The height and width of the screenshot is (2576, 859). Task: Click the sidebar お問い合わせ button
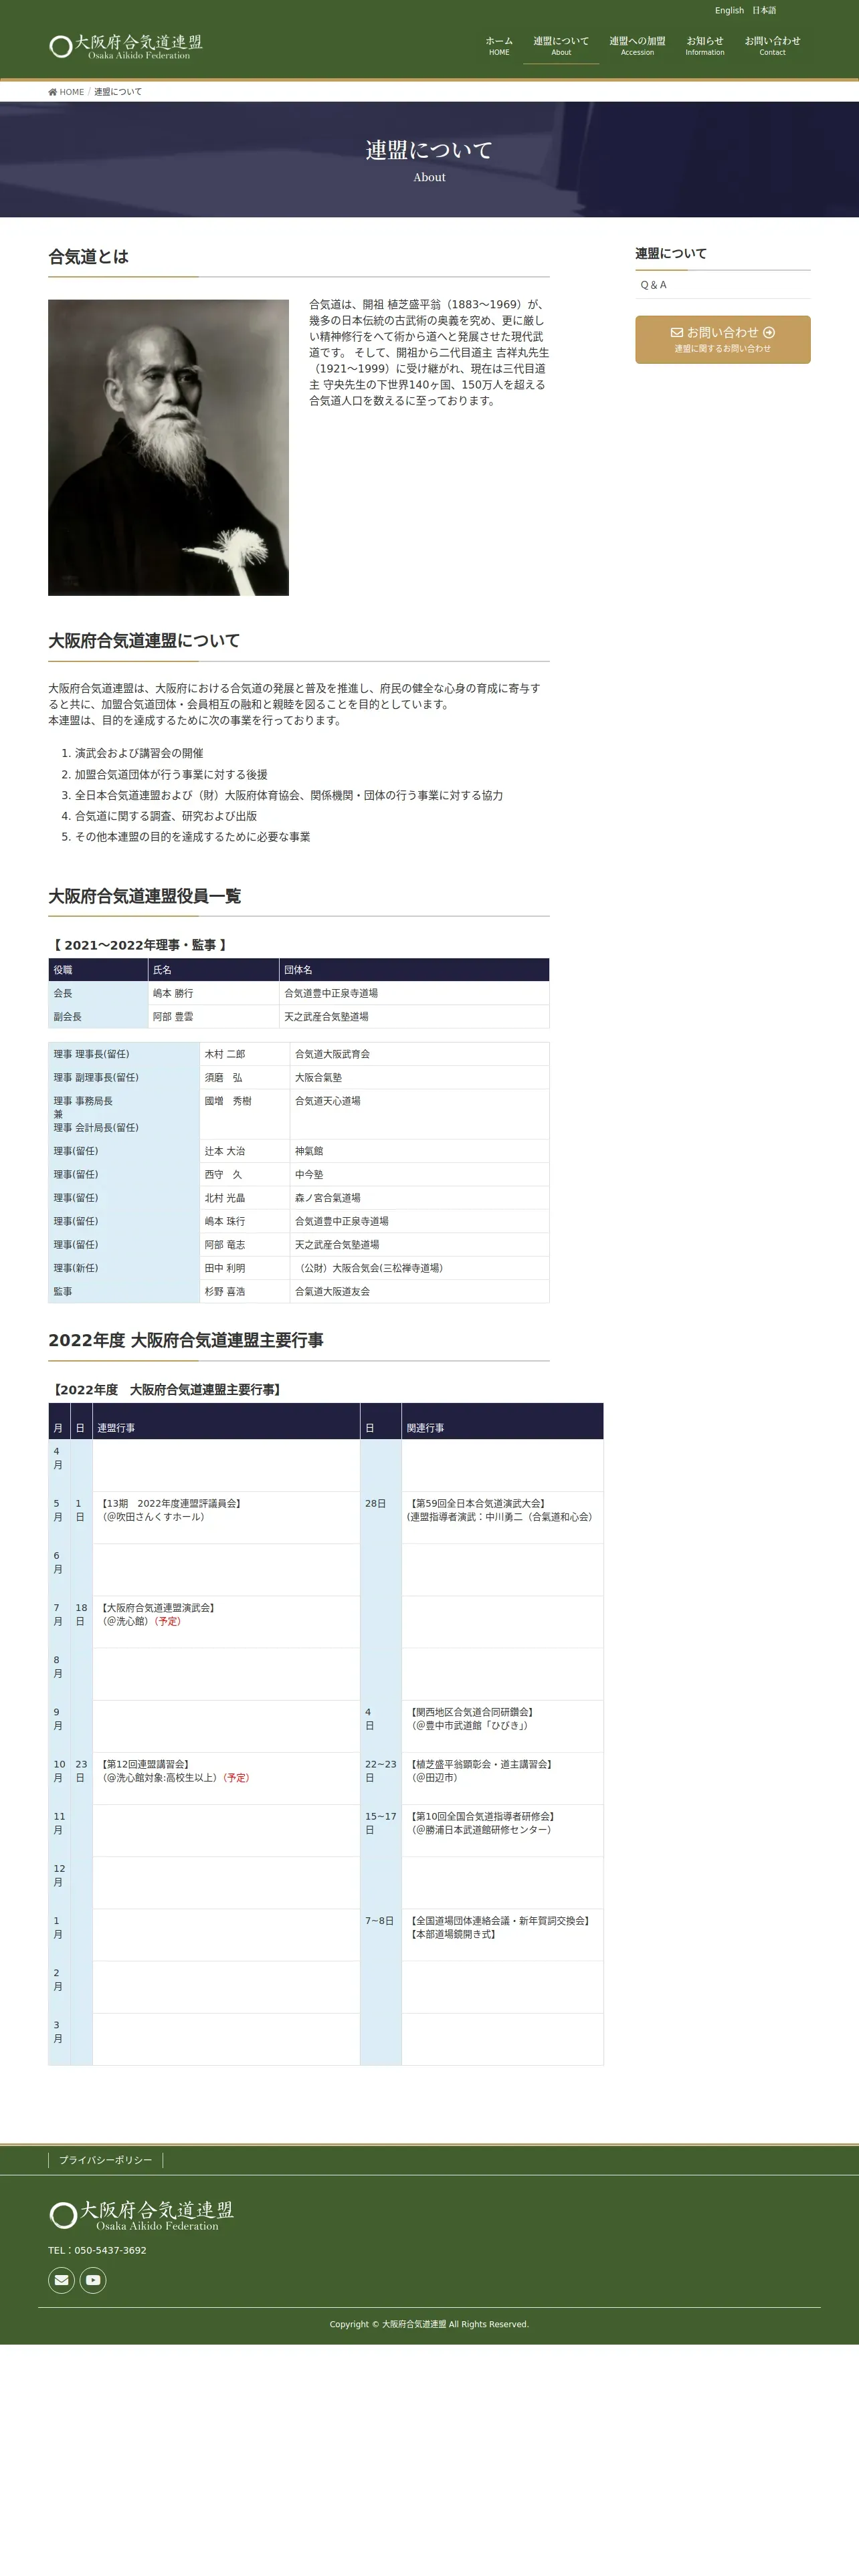pos(722,339)
